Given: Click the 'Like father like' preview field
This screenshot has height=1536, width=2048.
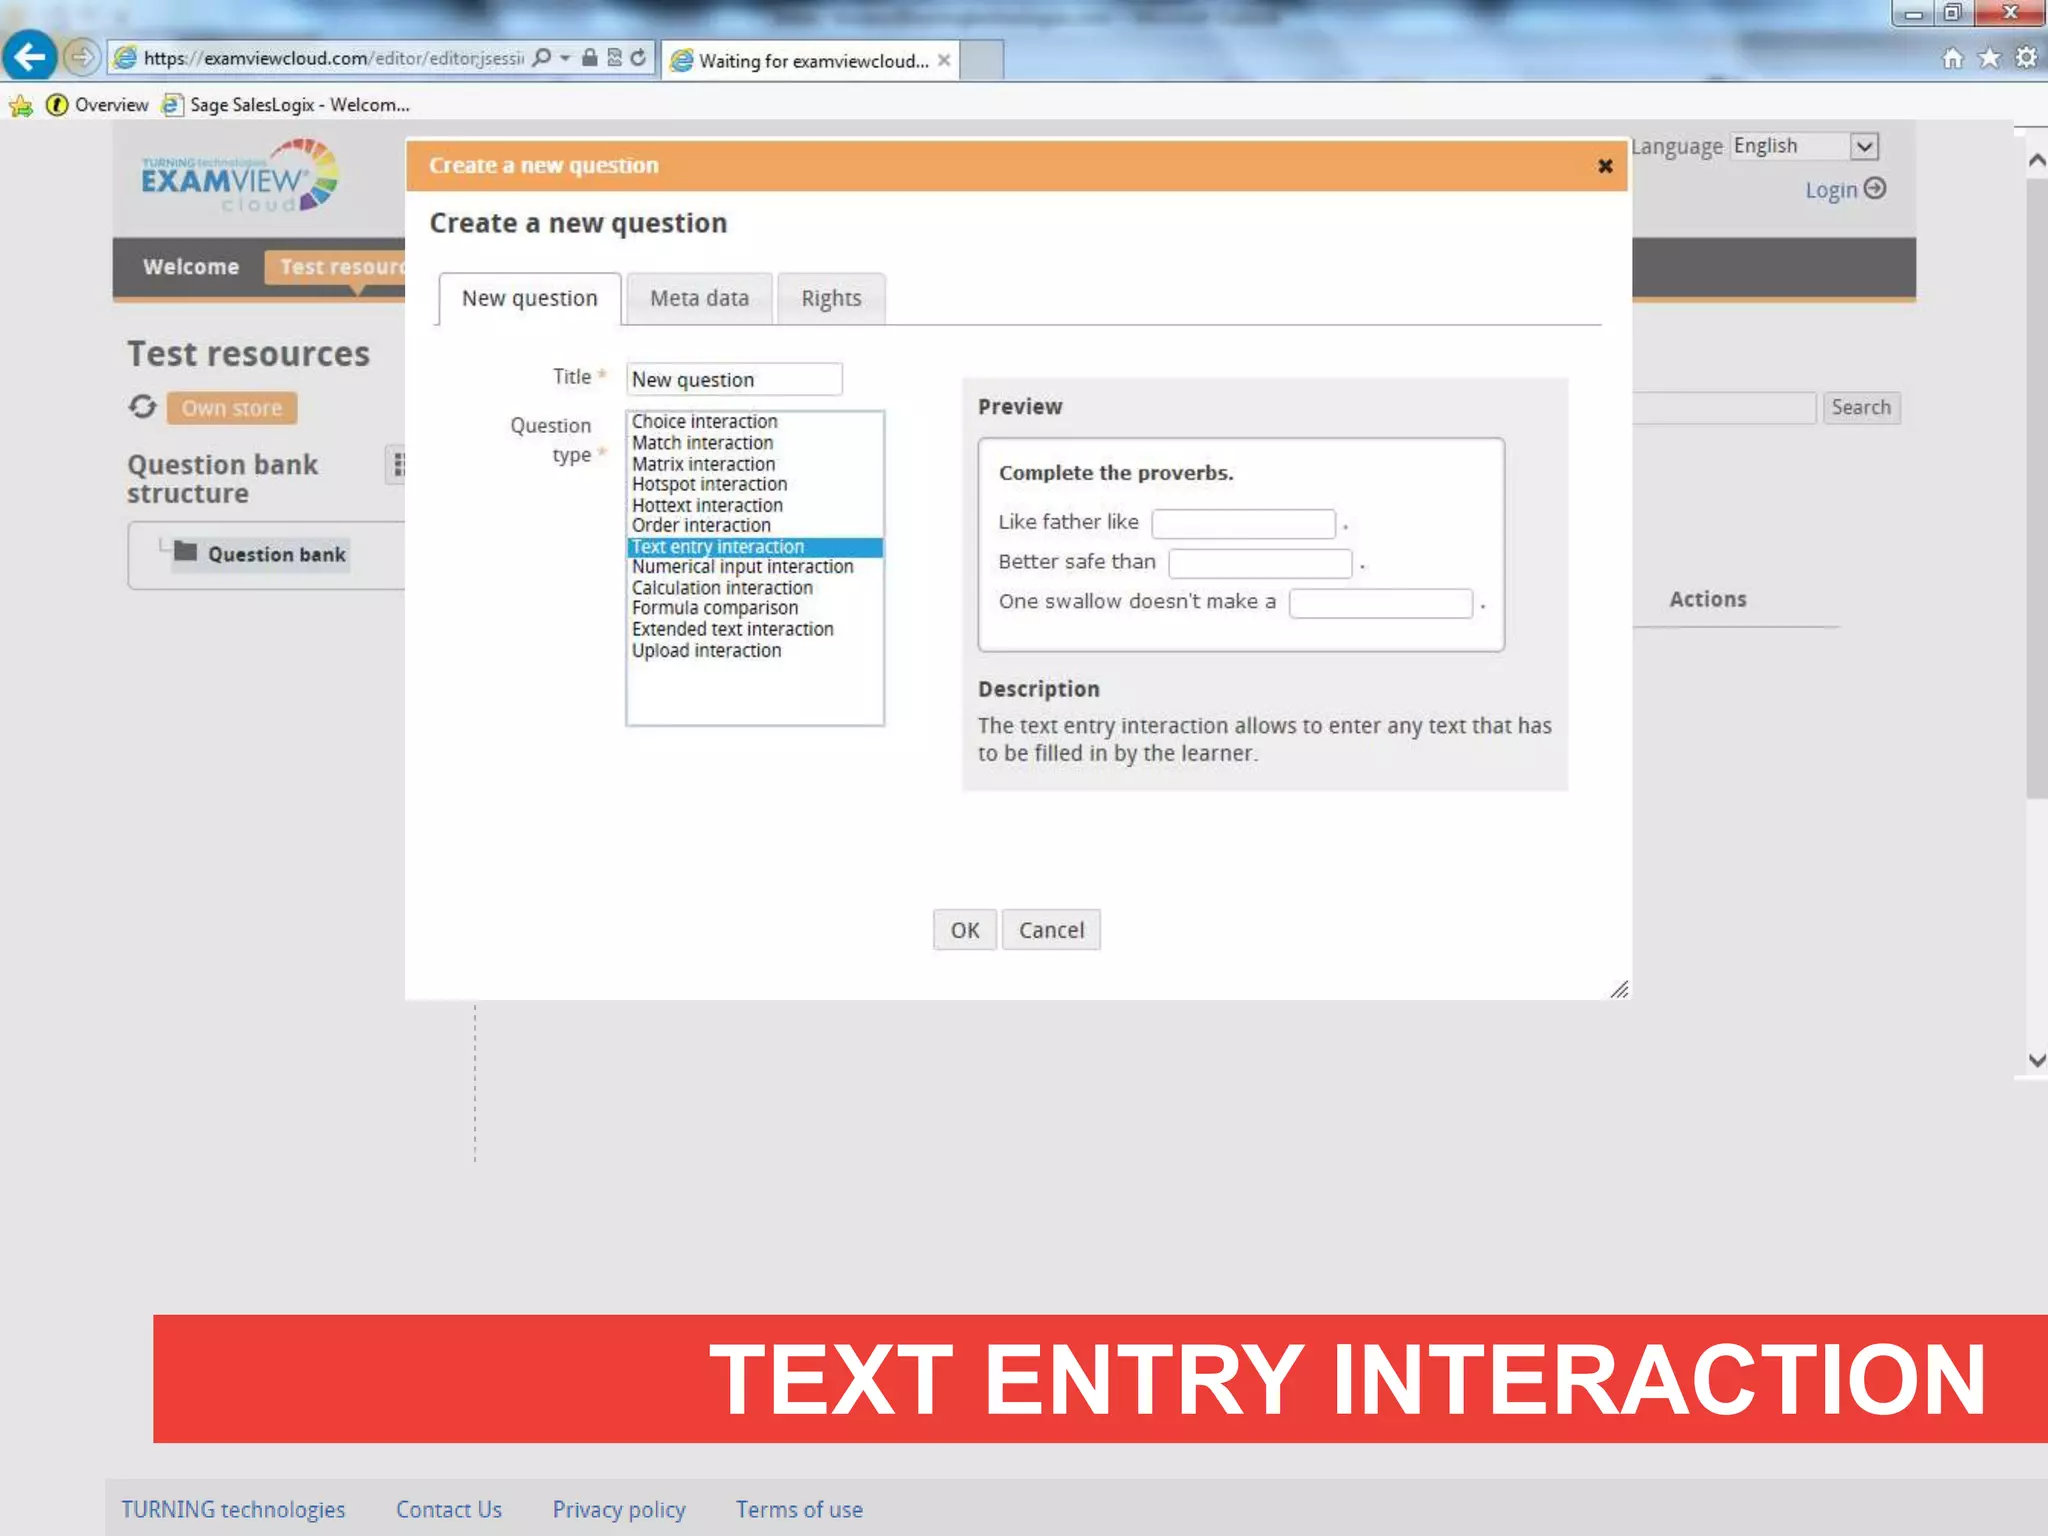Looking at the screenshot, I should click(1243, 523).
